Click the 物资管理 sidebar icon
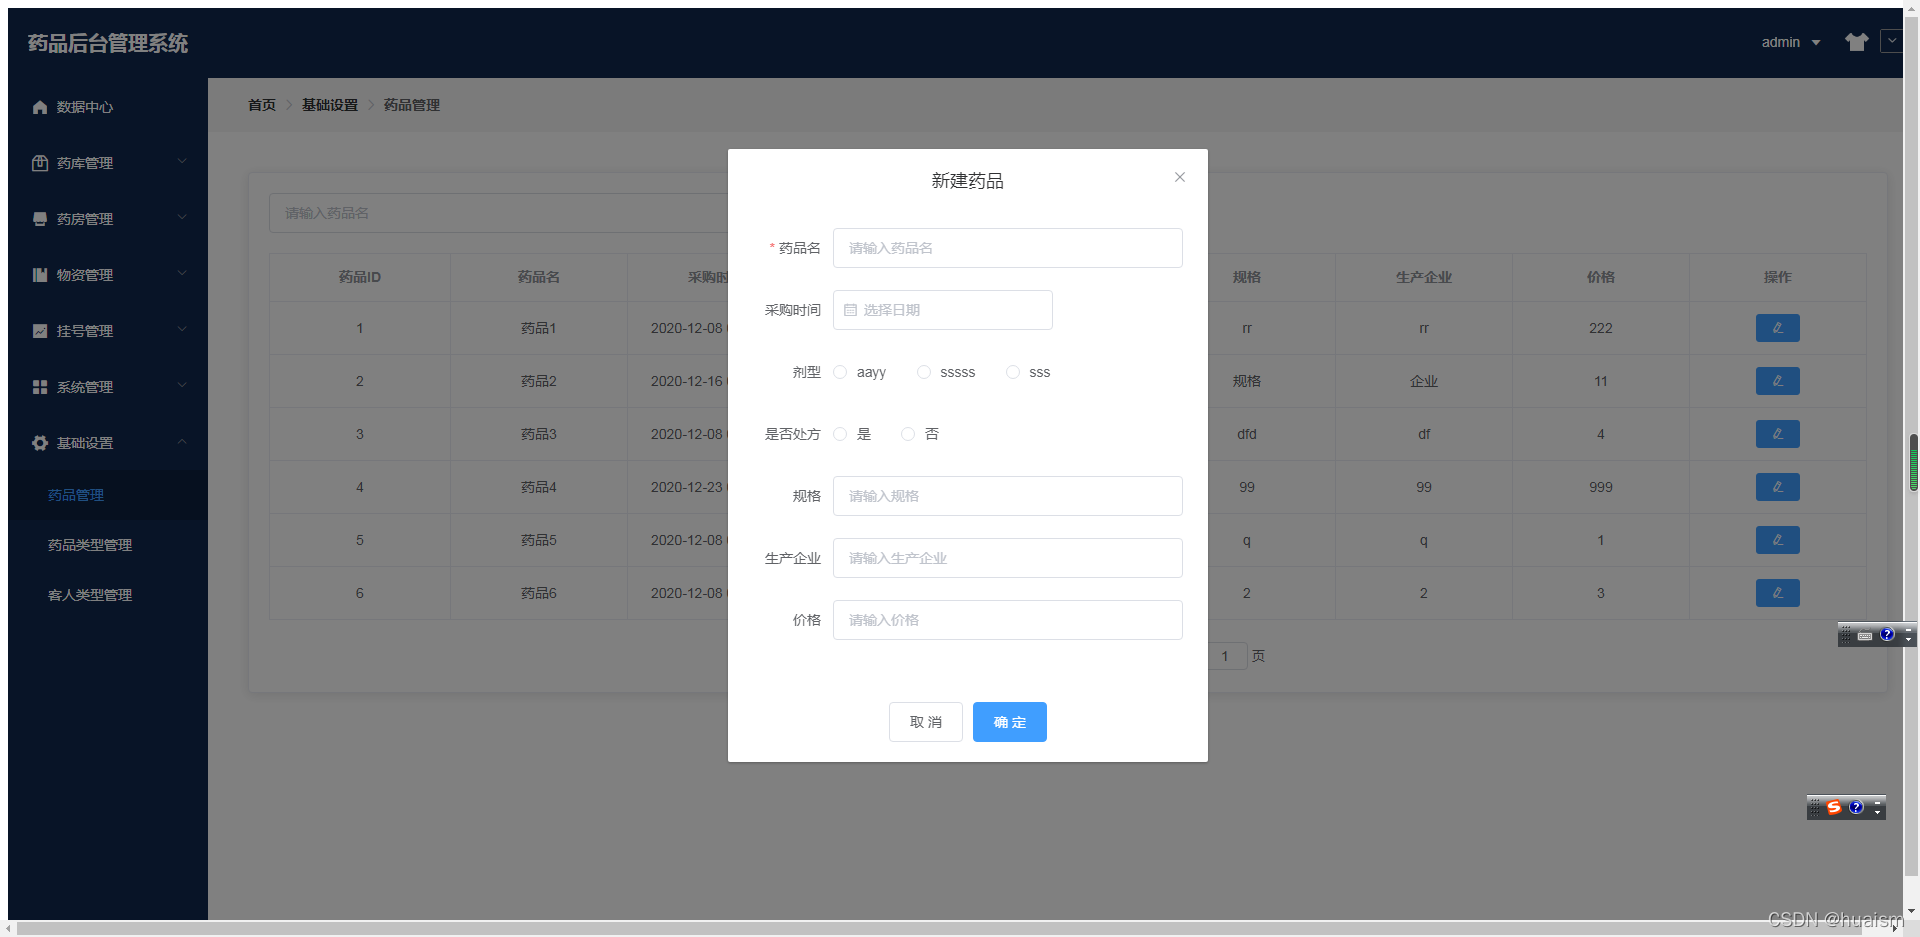 coord(40,275)
